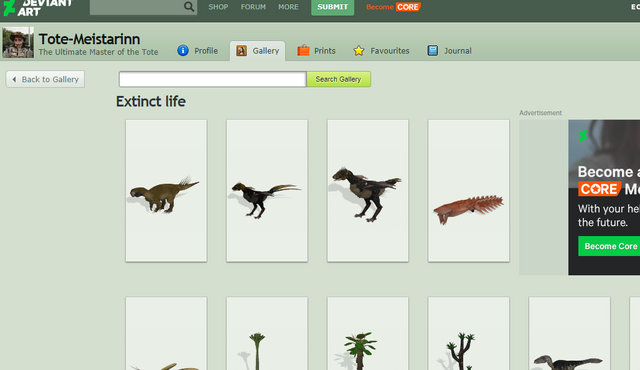Click the Journal book icon
The image size is (640, 370).
(433, 51)
